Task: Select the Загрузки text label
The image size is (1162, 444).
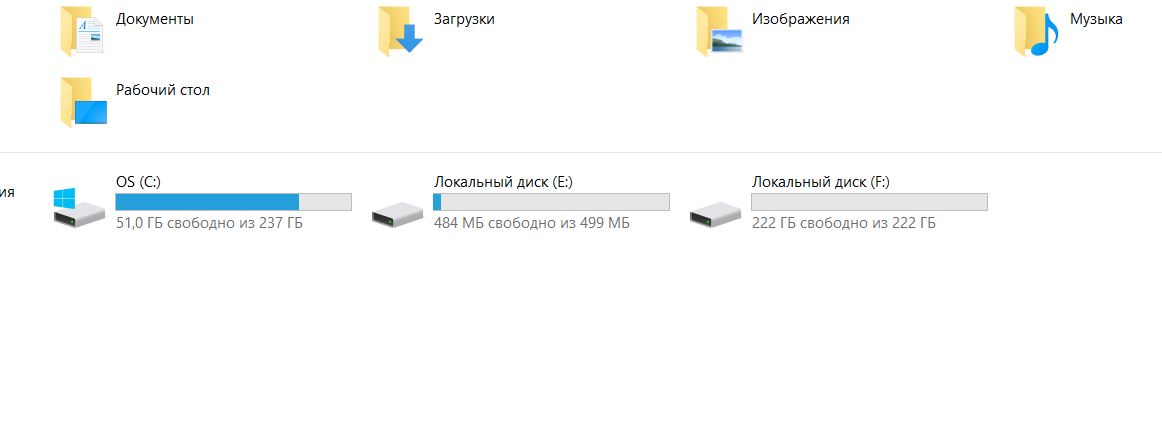Action: point(464,19)
